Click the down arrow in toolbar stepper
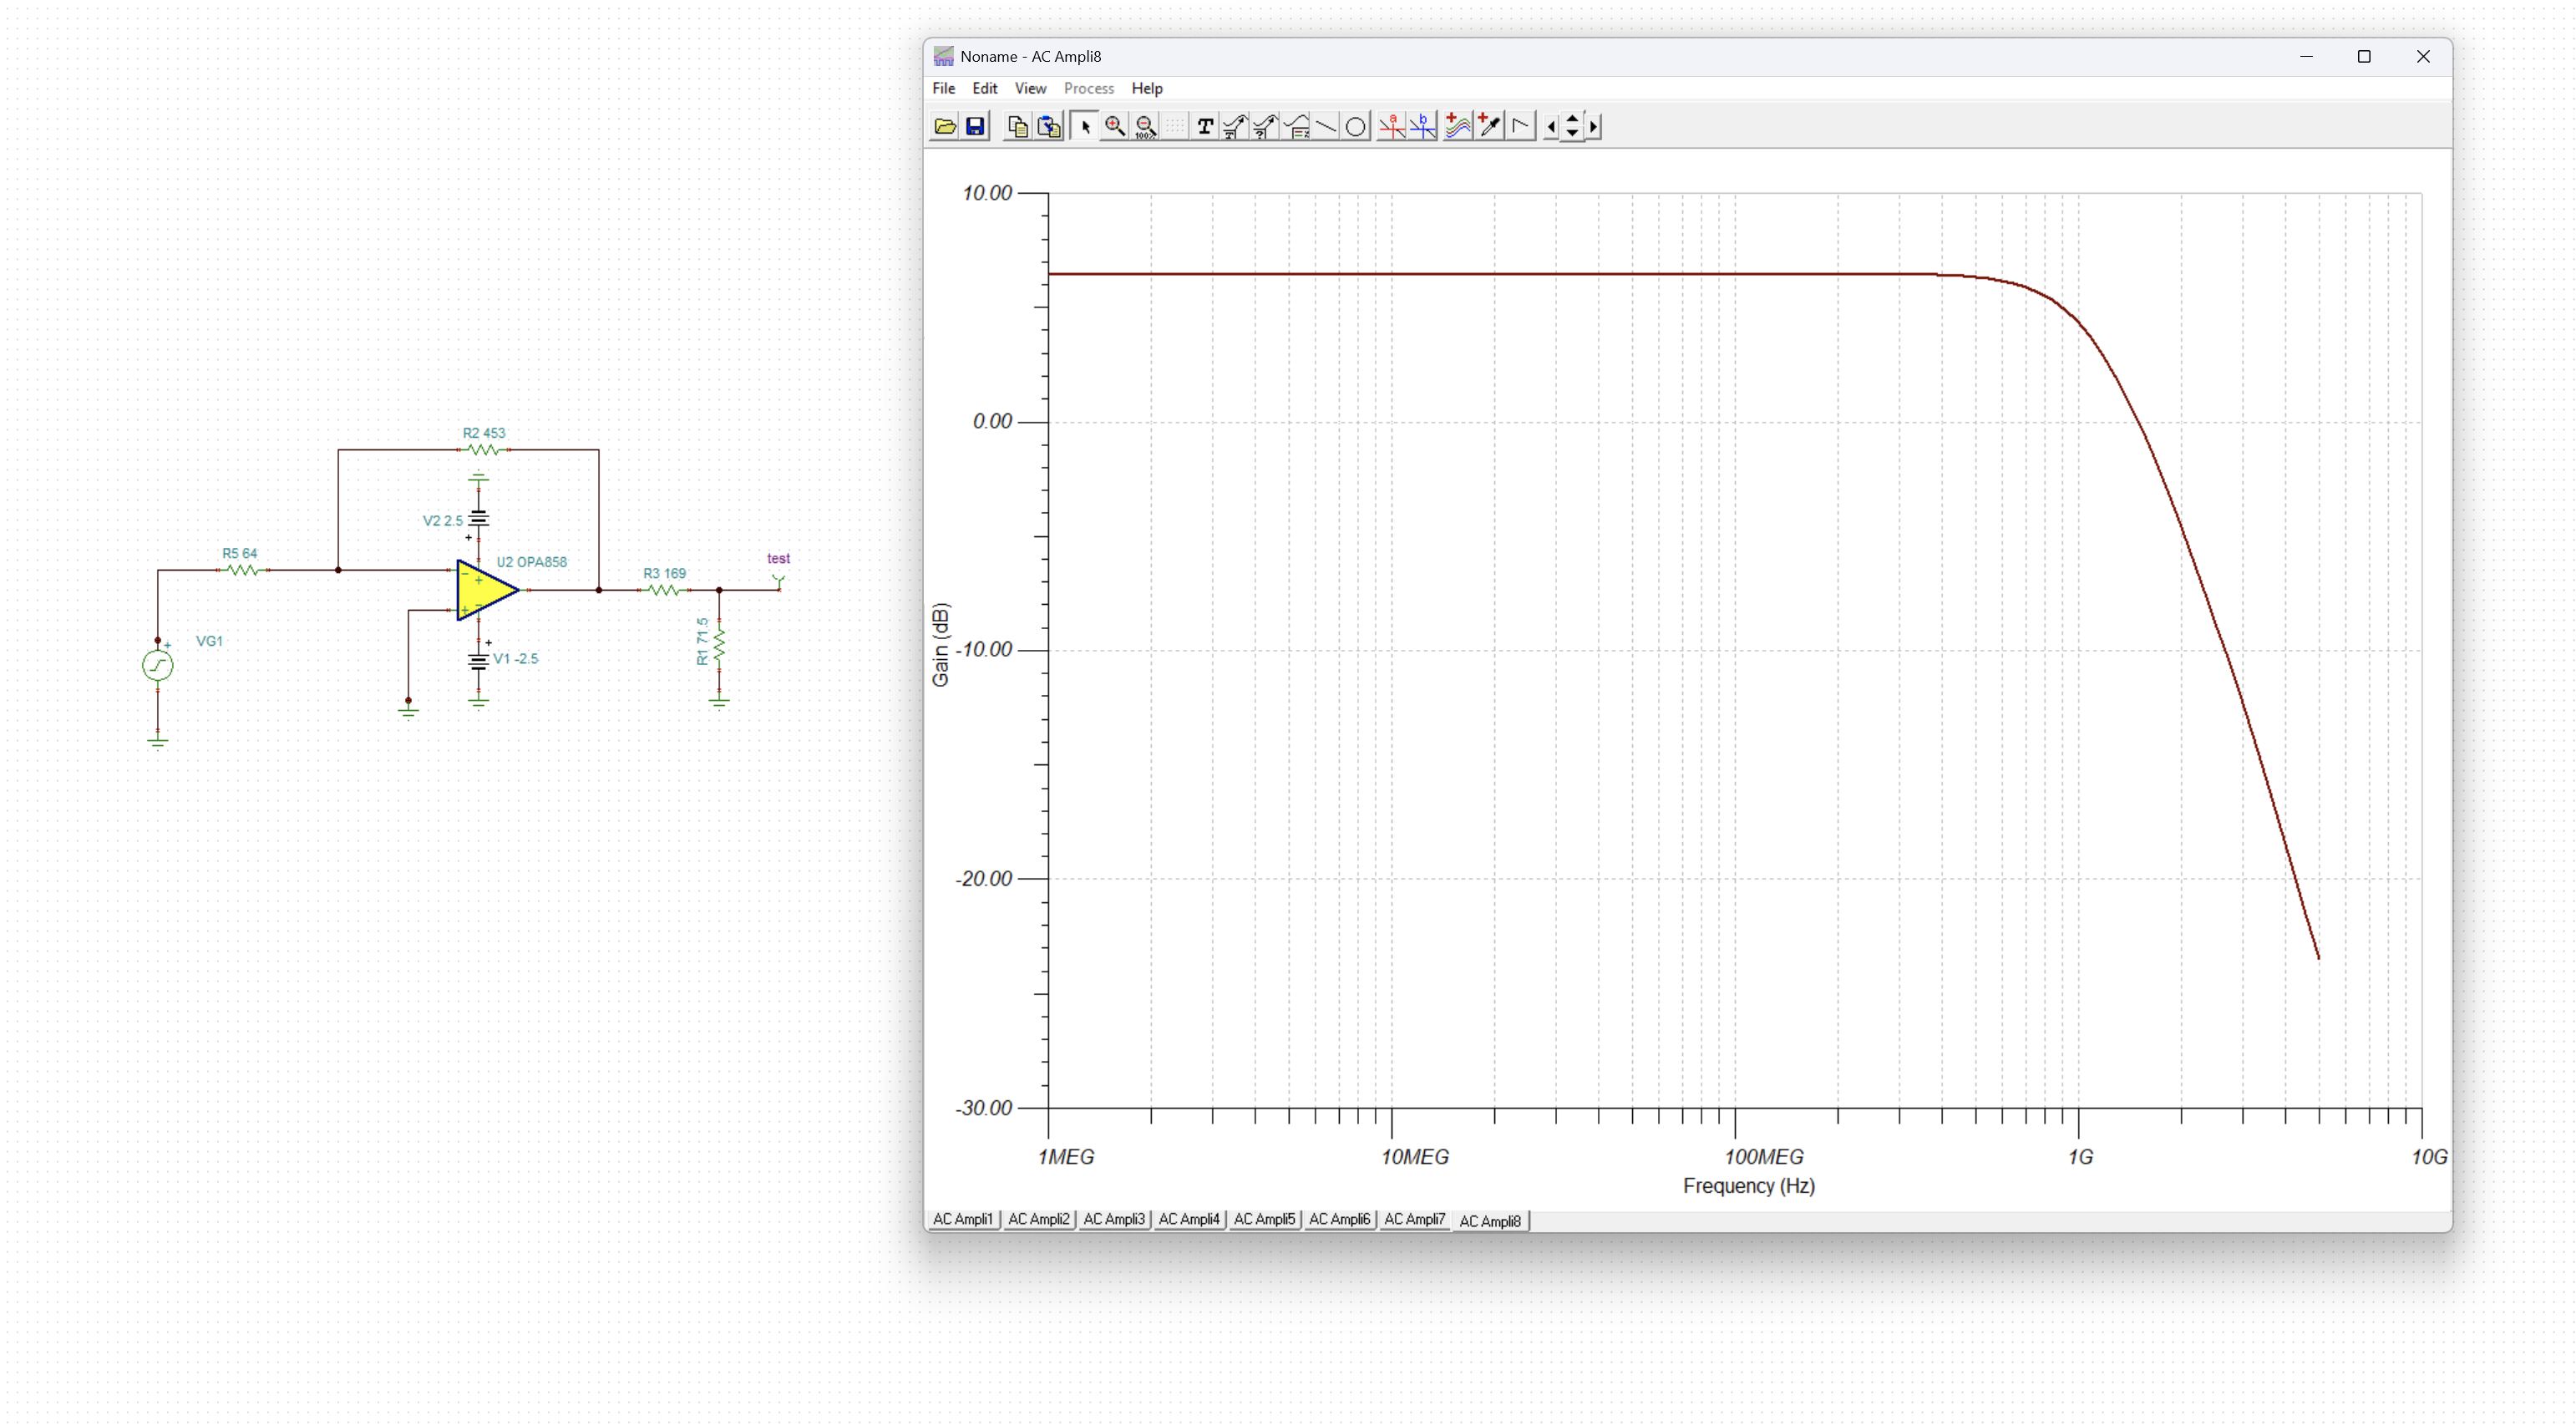2576x1426 pixels. [1572, 133]
